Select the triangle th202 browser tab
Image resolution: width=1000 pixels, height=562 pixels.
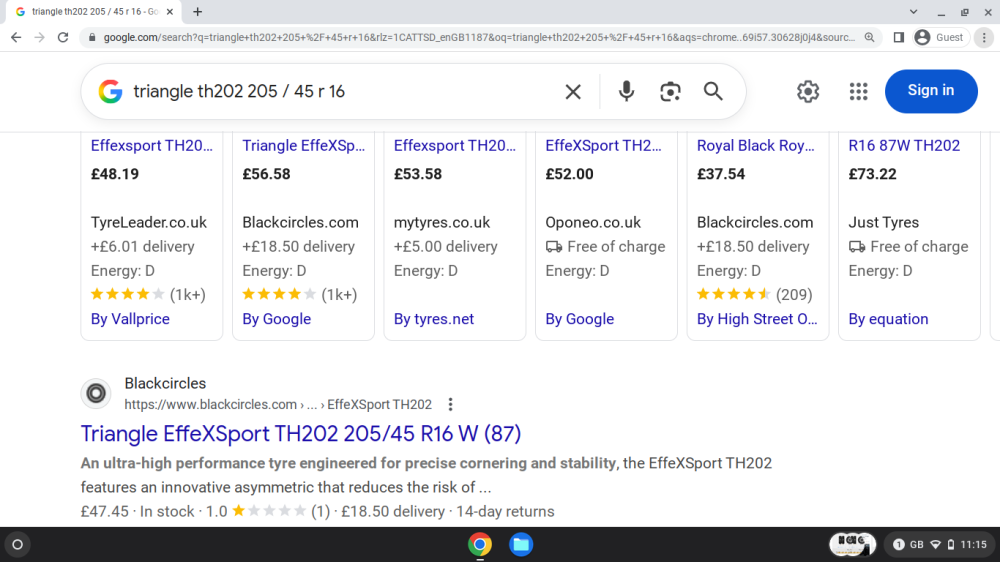(x=94, y=11)
